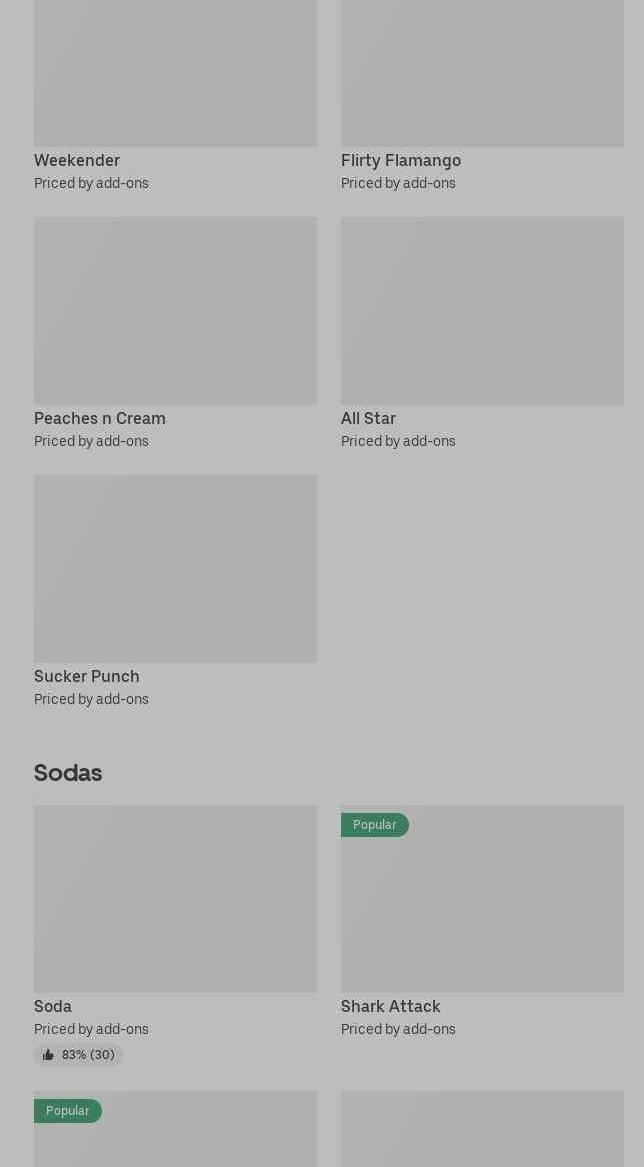Screen dimensions: 644x1167
Task: Click "Priced by add-ons" under Sucker Punch
Action: click(x=91, y=699)
